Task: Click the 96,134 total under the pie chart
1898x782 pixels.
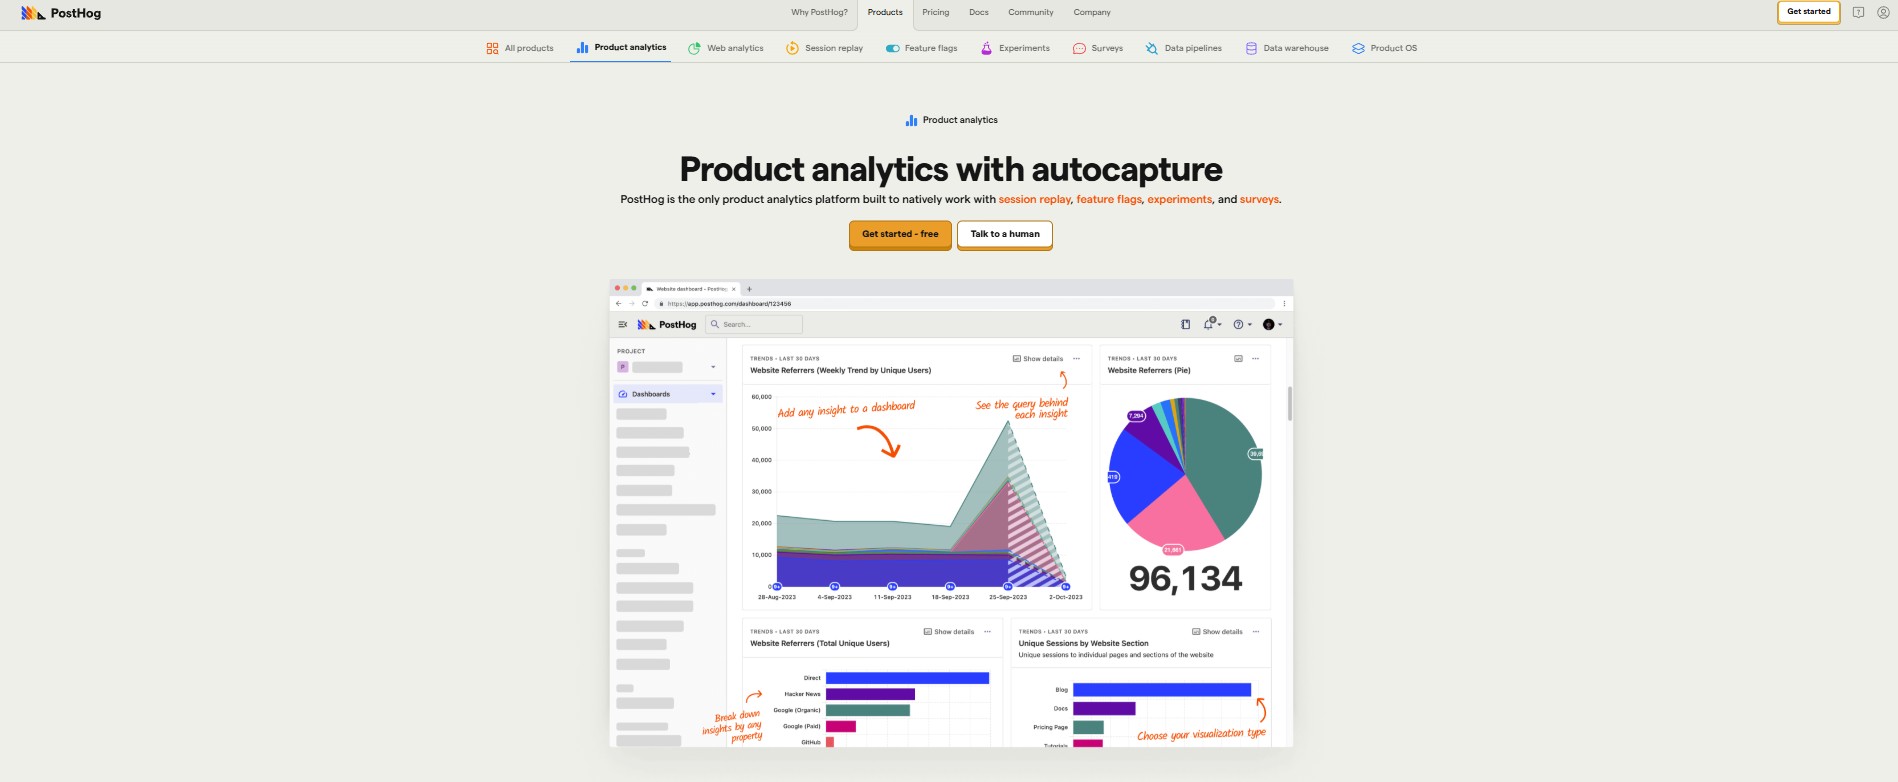Action: (1185, 578)
